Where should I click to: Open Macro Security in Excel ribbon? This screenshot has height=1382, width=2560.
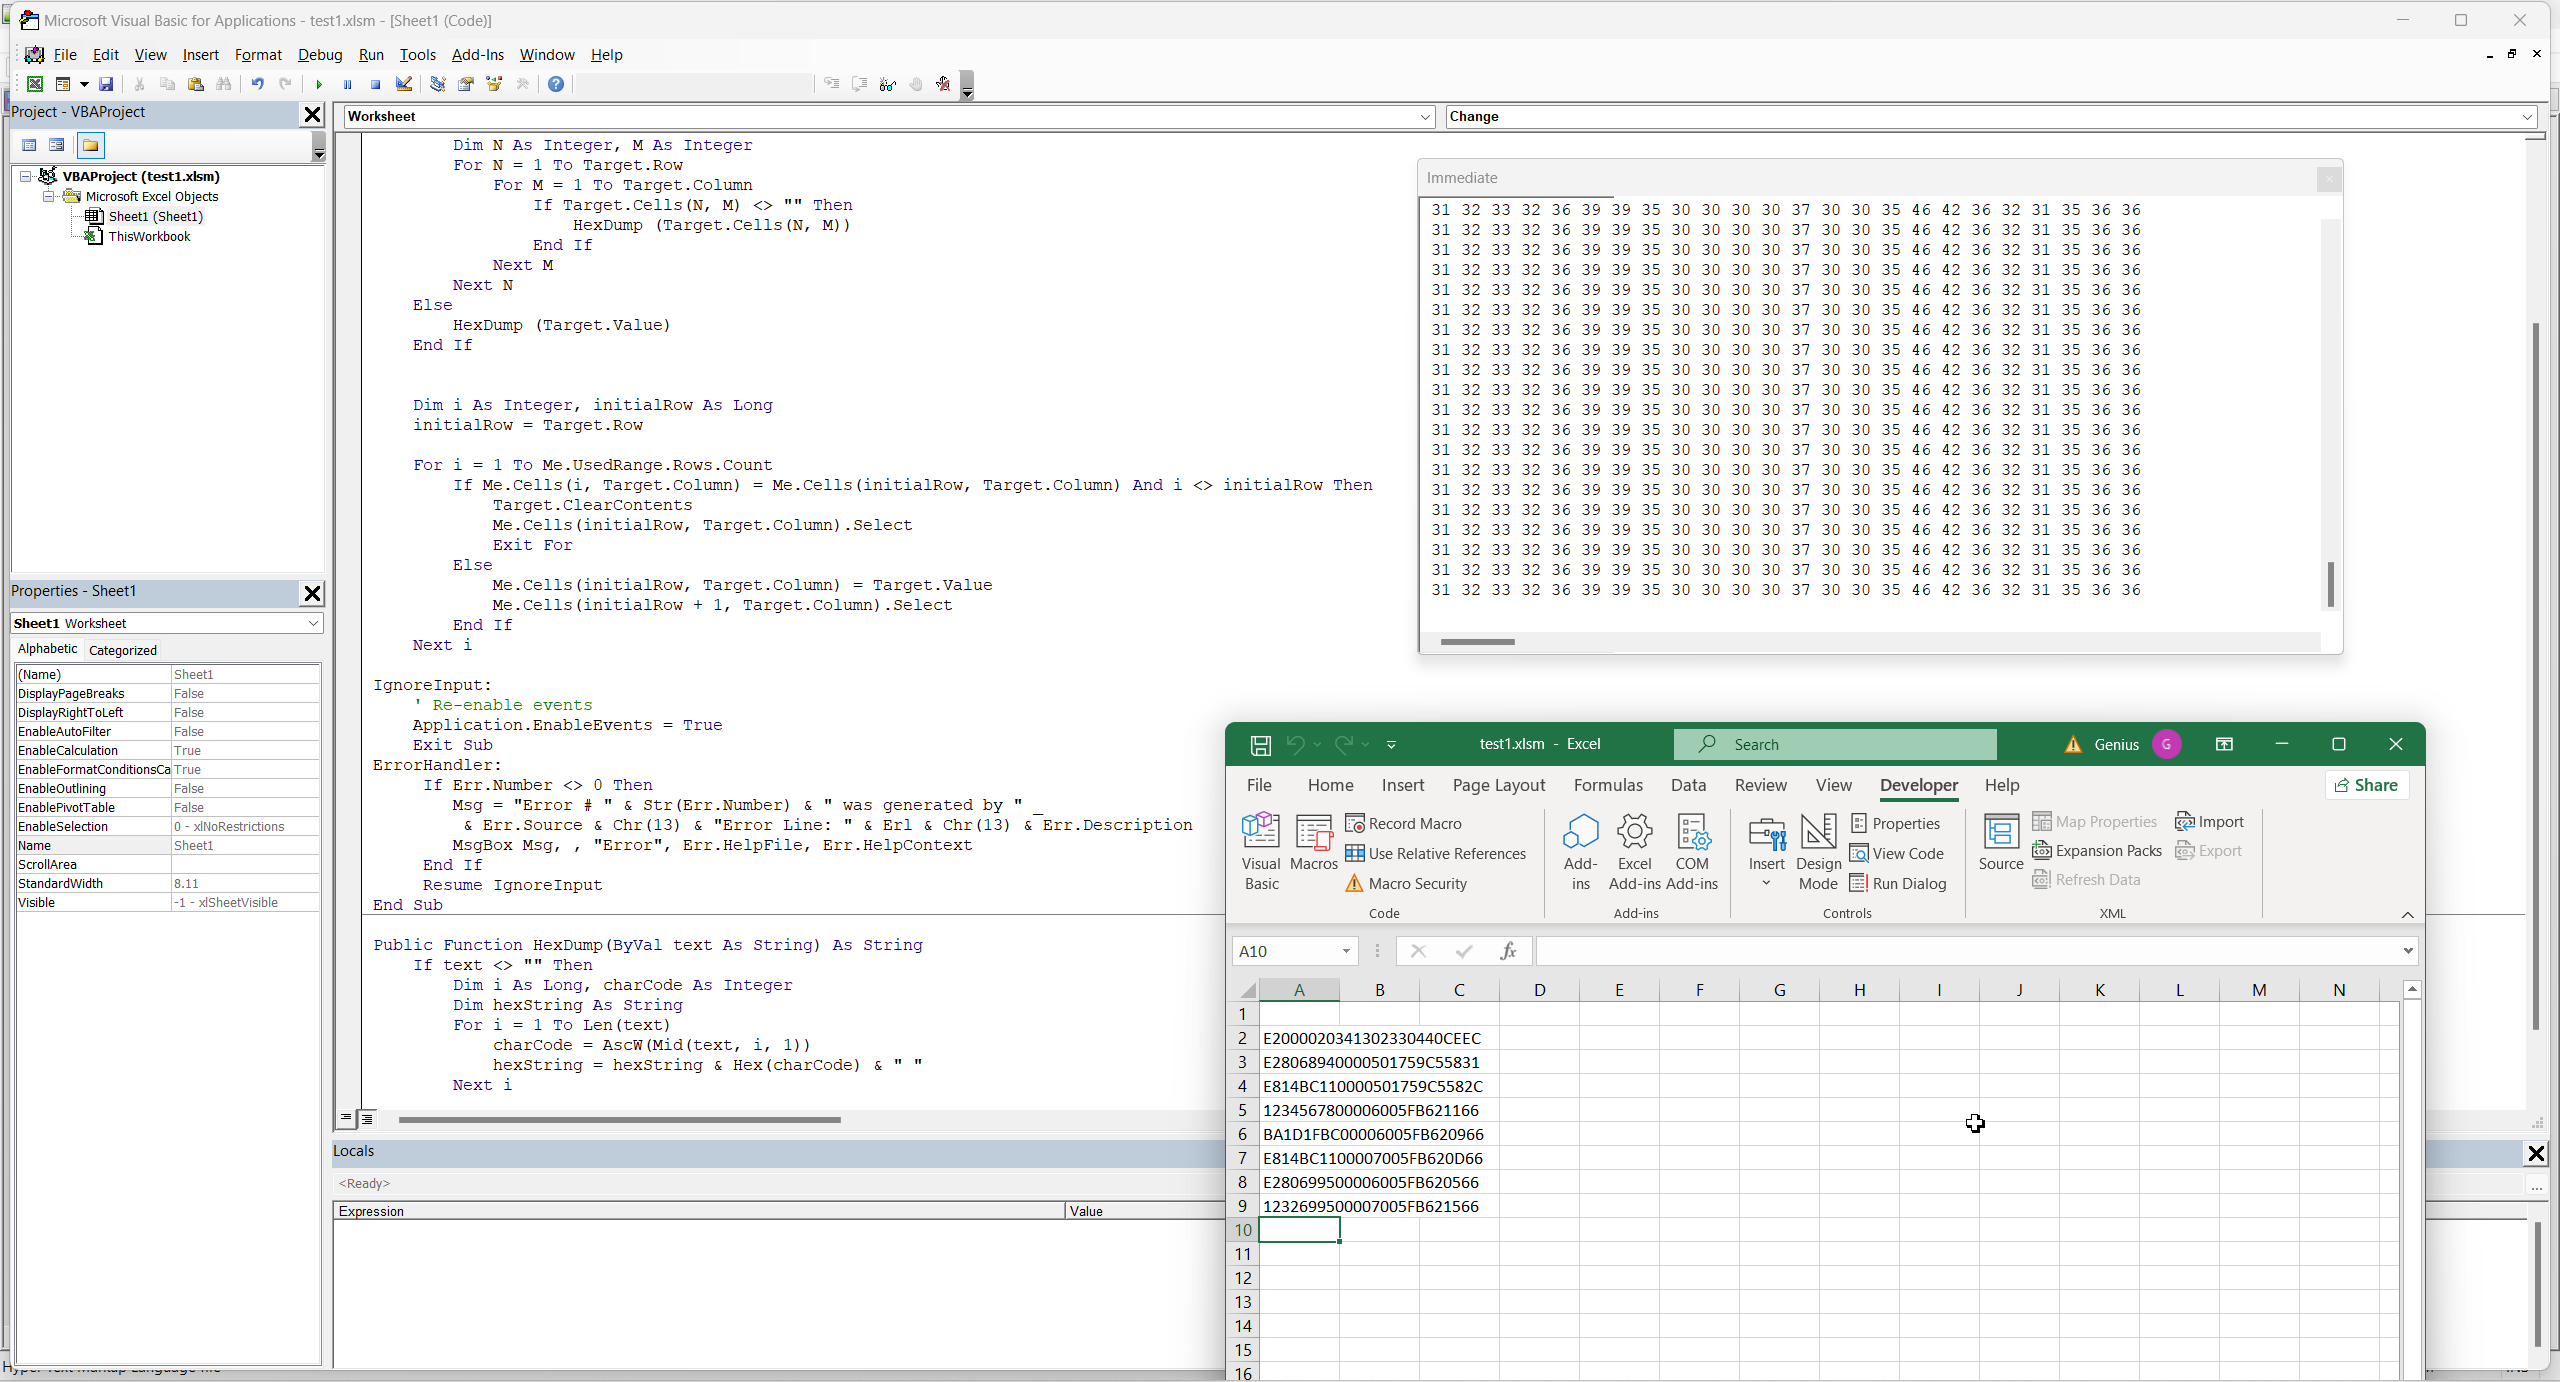pyautogui.click(x=1416, y=883)
